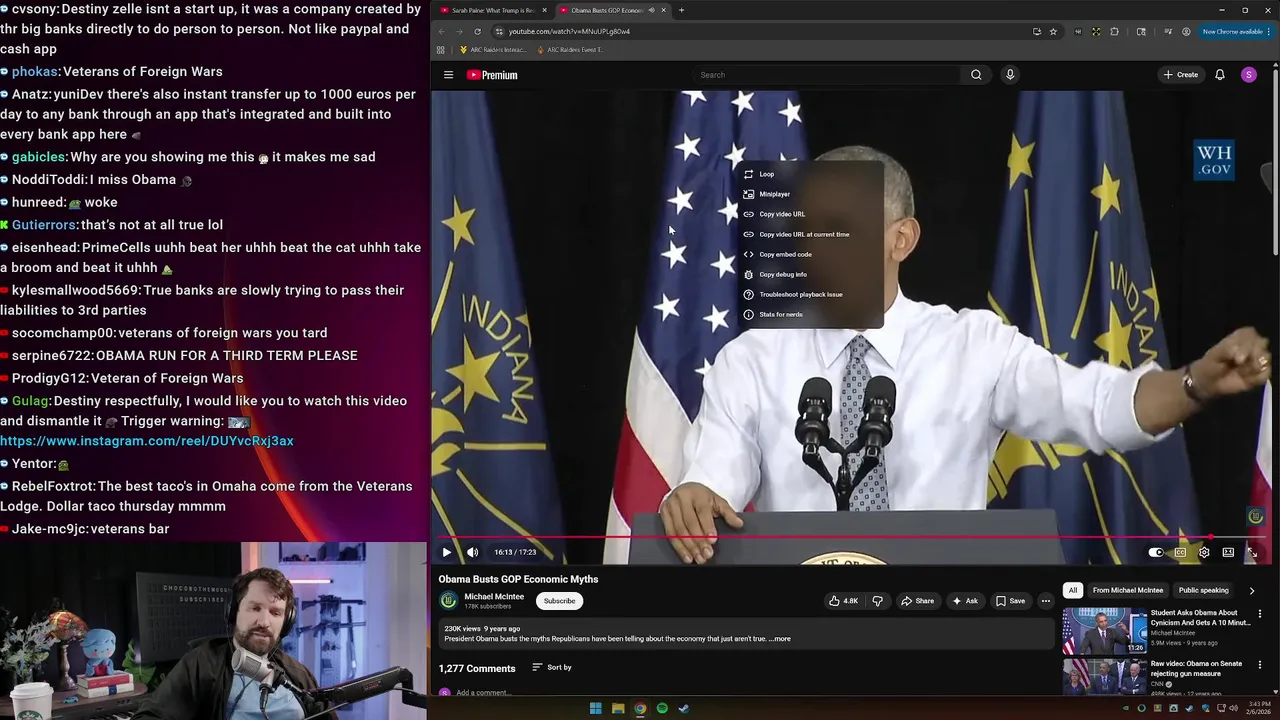Open comments Sort by dropdown

pyautogui.click(x=552, y=667)
